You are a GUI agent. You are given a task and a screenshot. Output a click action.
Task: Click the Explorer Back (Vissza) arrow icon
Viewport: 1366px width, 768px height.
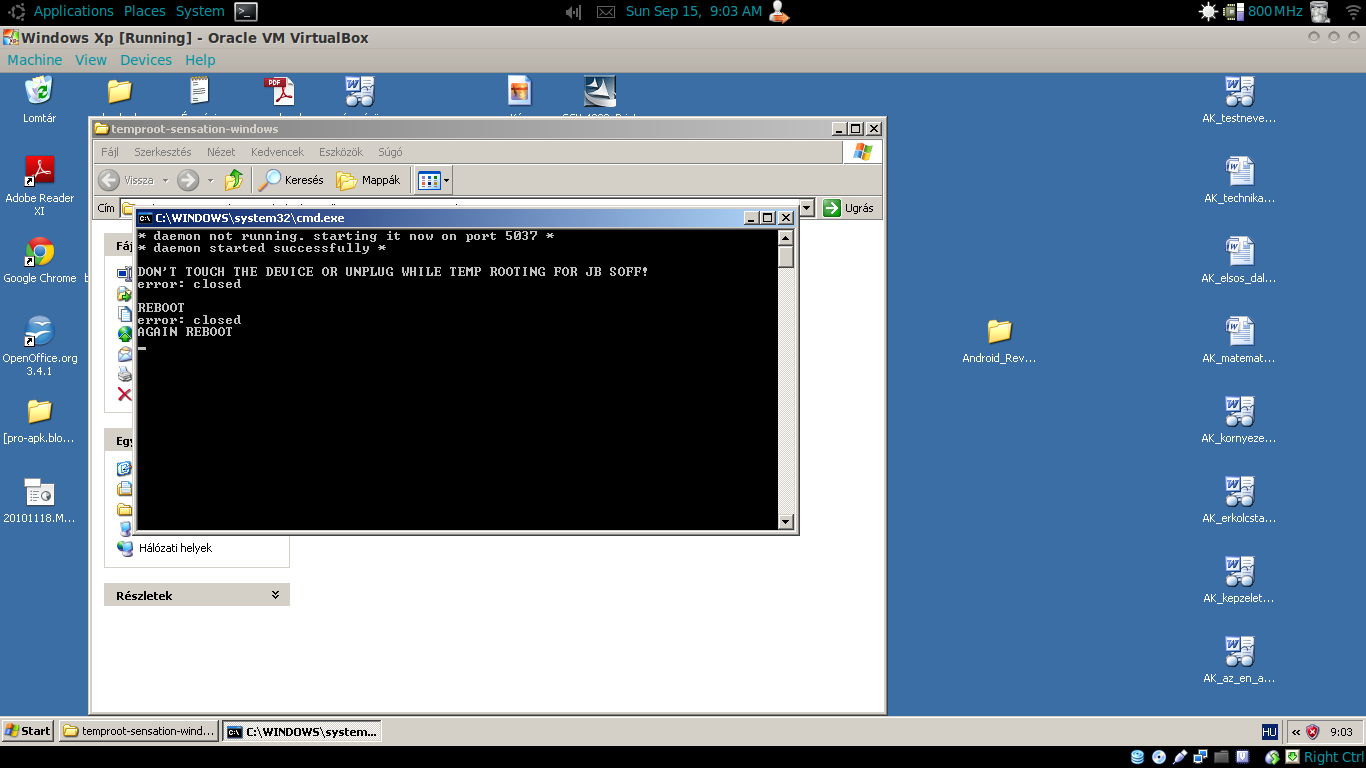click(109, 180)
